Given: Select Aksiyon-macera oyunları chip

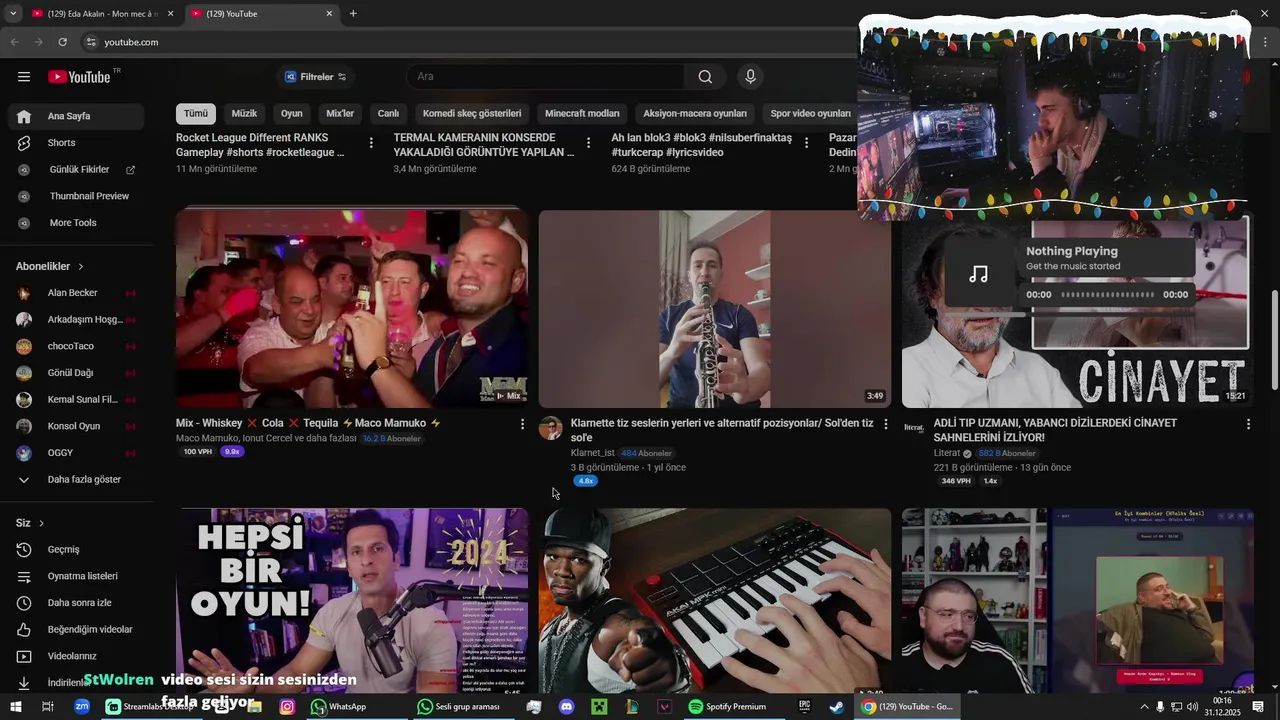Looking at the screenshot, I should (695, 113).
